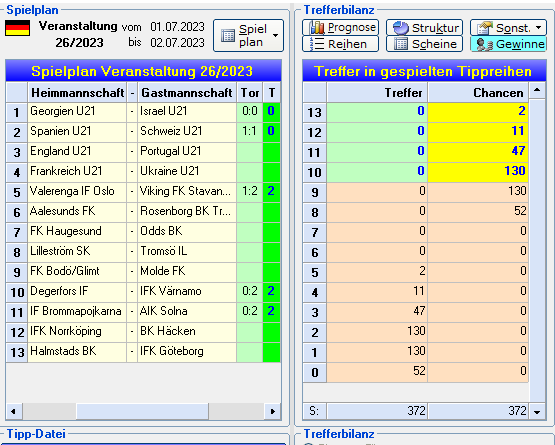Open the Prognose bar chart view
555x445 pixels.
(341, 27)
